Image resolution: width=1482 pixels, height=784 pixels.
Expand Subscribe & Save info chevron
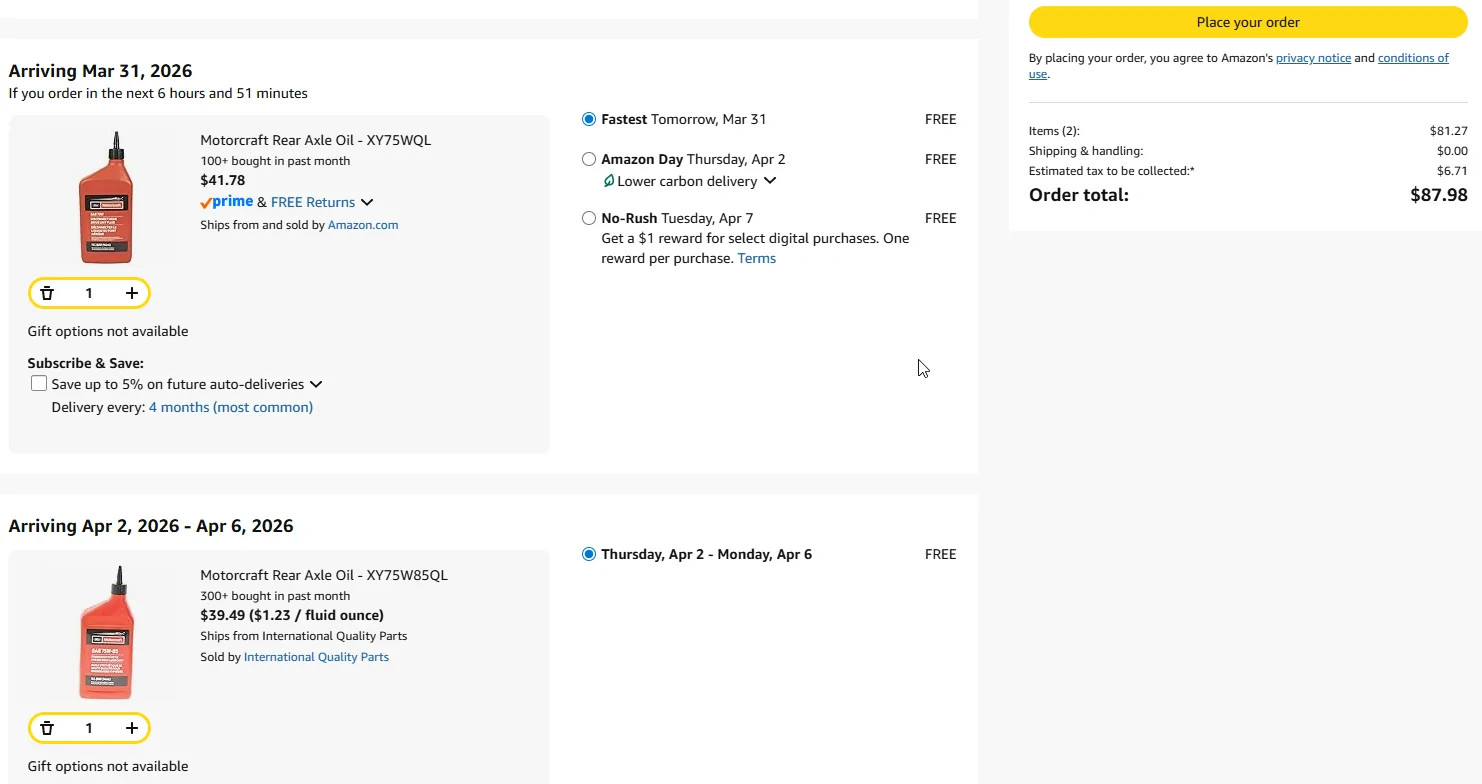pyautogui.click(x=316, y=384)
